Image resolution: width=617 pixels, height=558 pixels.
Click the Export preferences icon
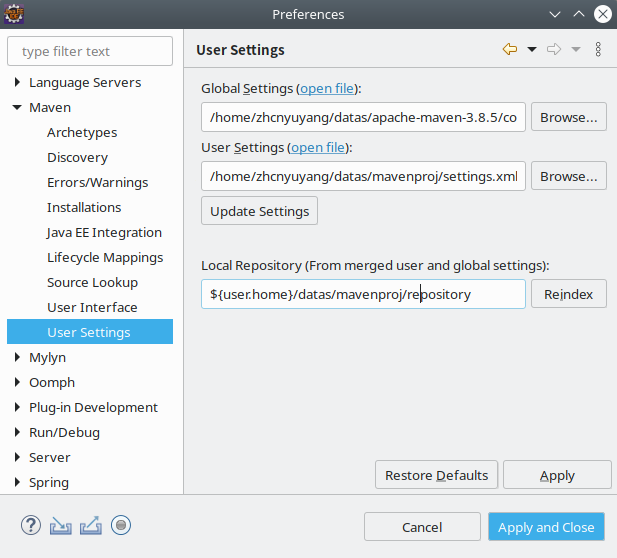pyautogui.click(x=91, y=525)
